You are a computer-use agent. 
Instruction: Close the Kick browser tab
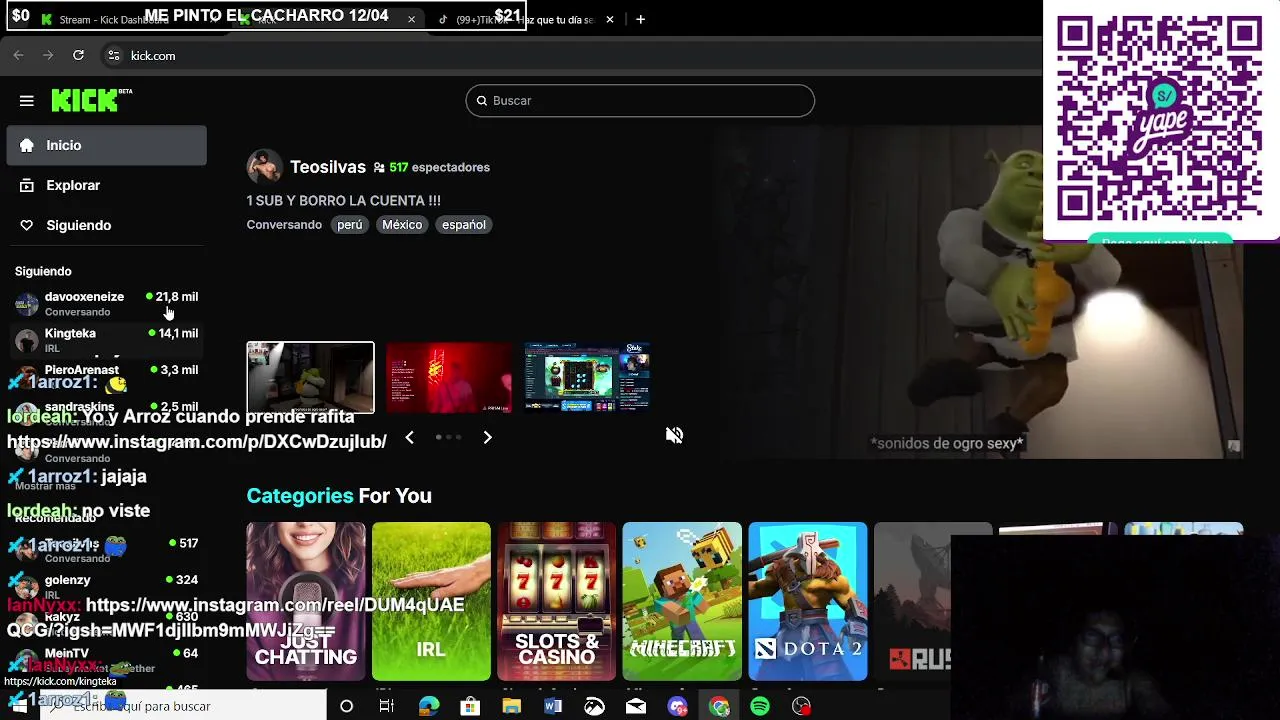click(x=411, y=20)
